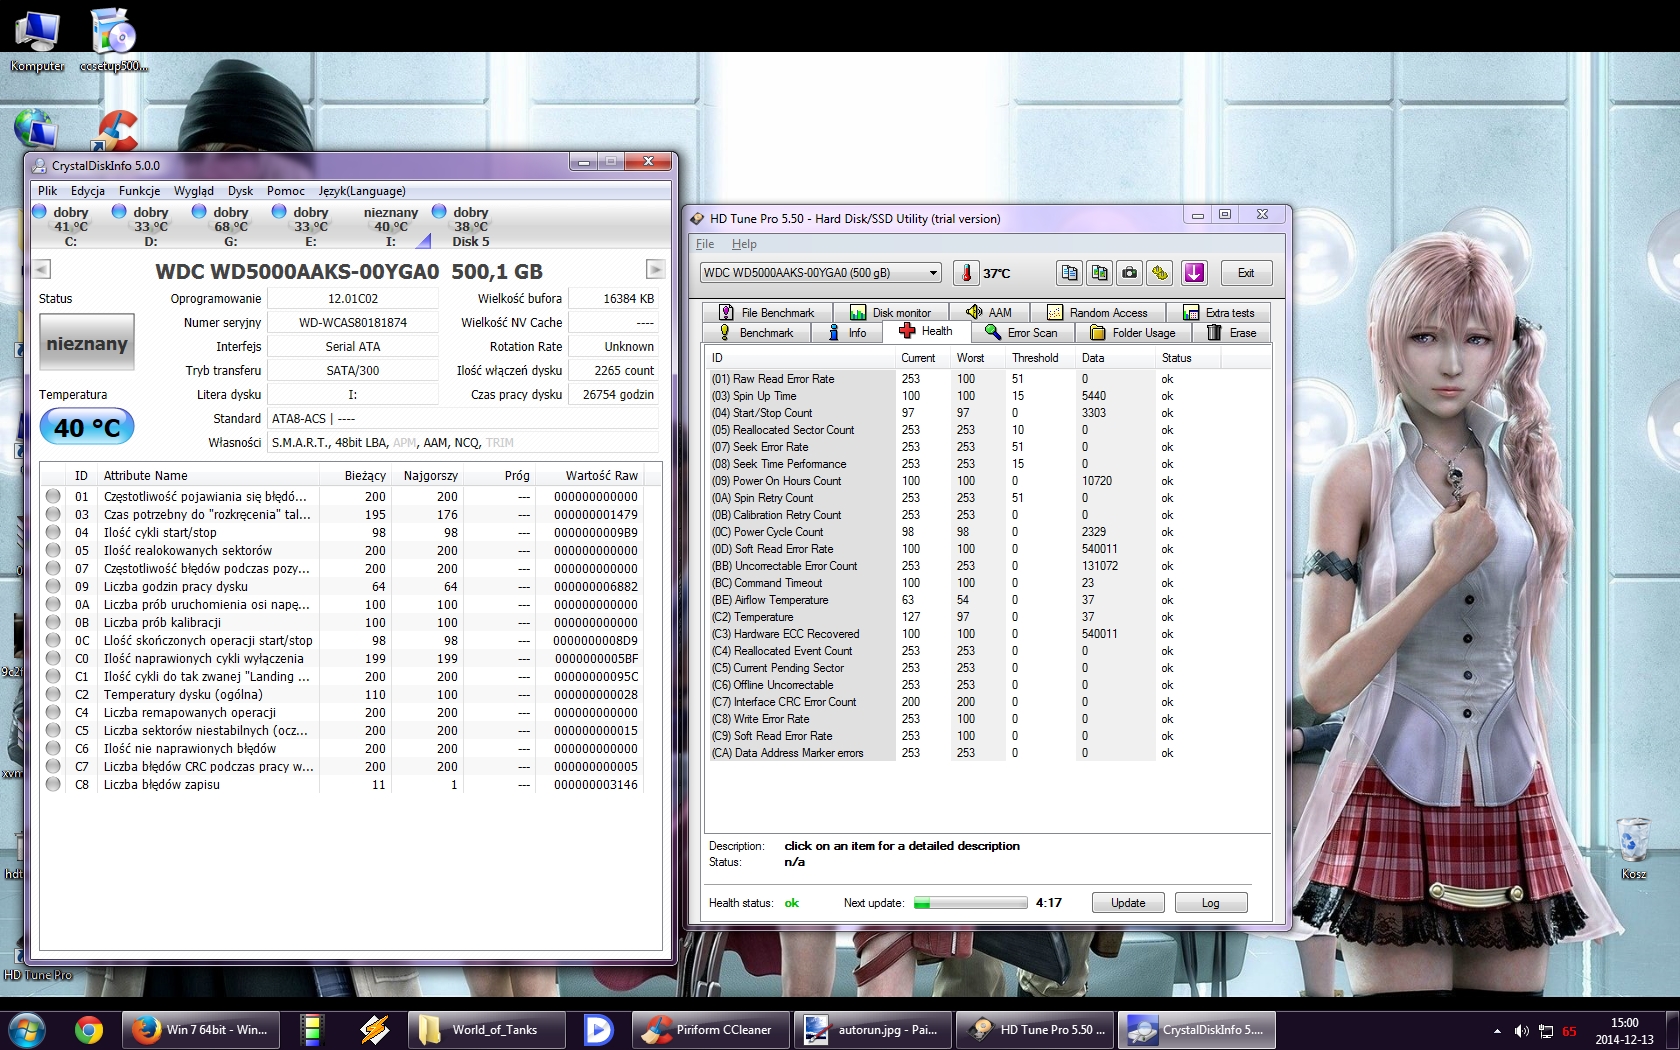Click status circle of attribute 05 row
1680x1050 pixels.
53,551
